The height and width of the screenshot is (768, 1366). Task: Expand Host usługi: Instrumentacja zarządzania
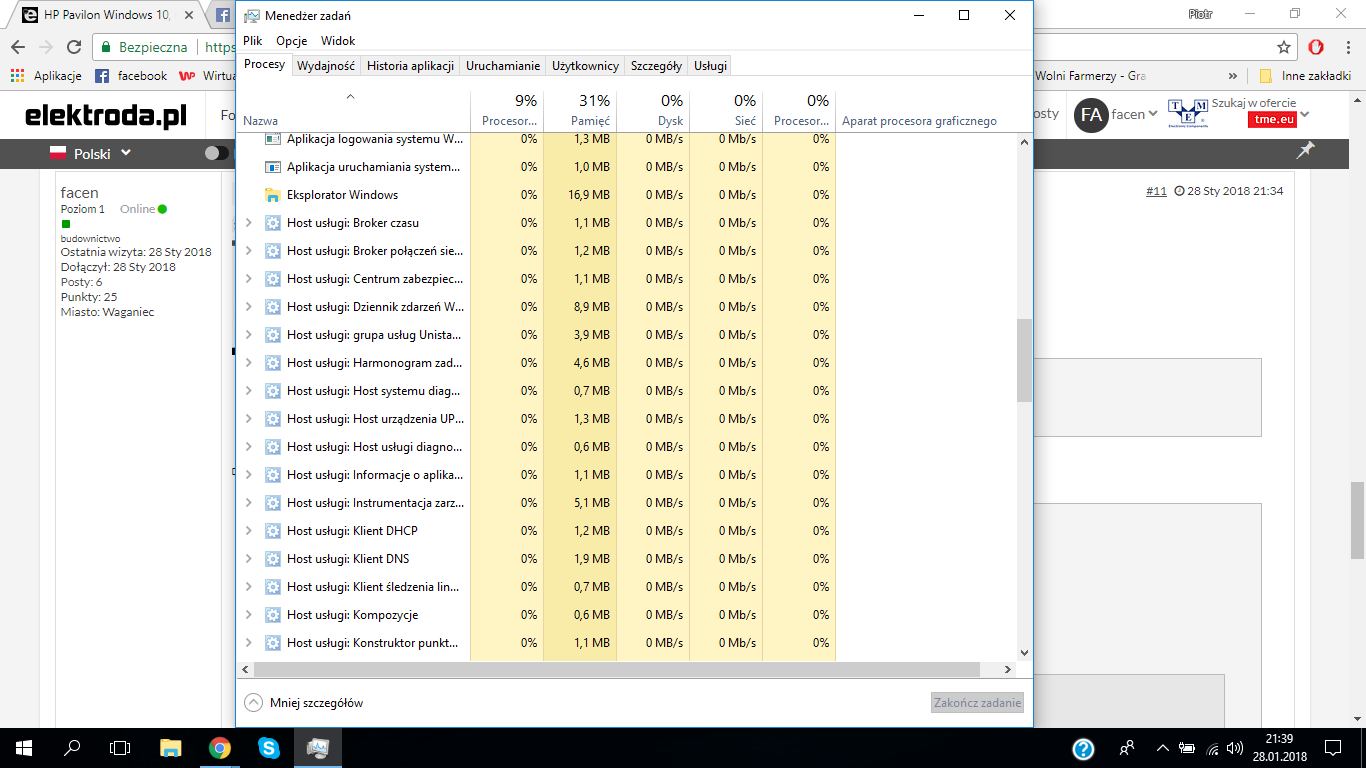[x=249, y=503]
